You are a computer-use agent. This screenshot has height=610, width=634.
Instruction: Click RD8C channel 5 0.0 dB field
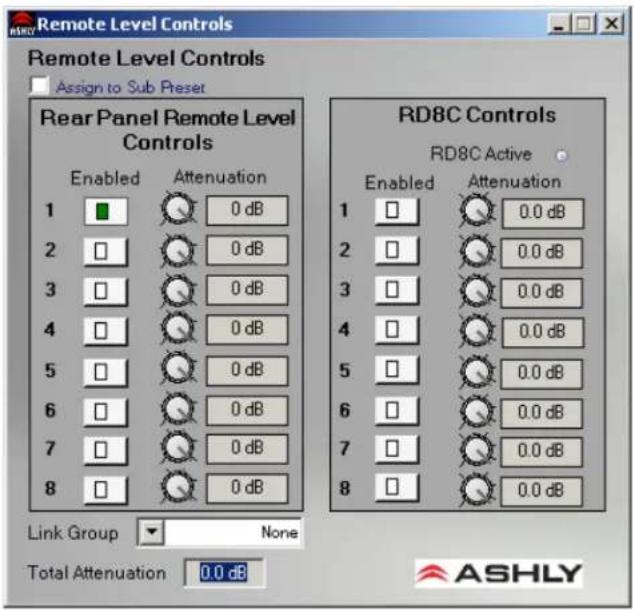pos(542,374)
